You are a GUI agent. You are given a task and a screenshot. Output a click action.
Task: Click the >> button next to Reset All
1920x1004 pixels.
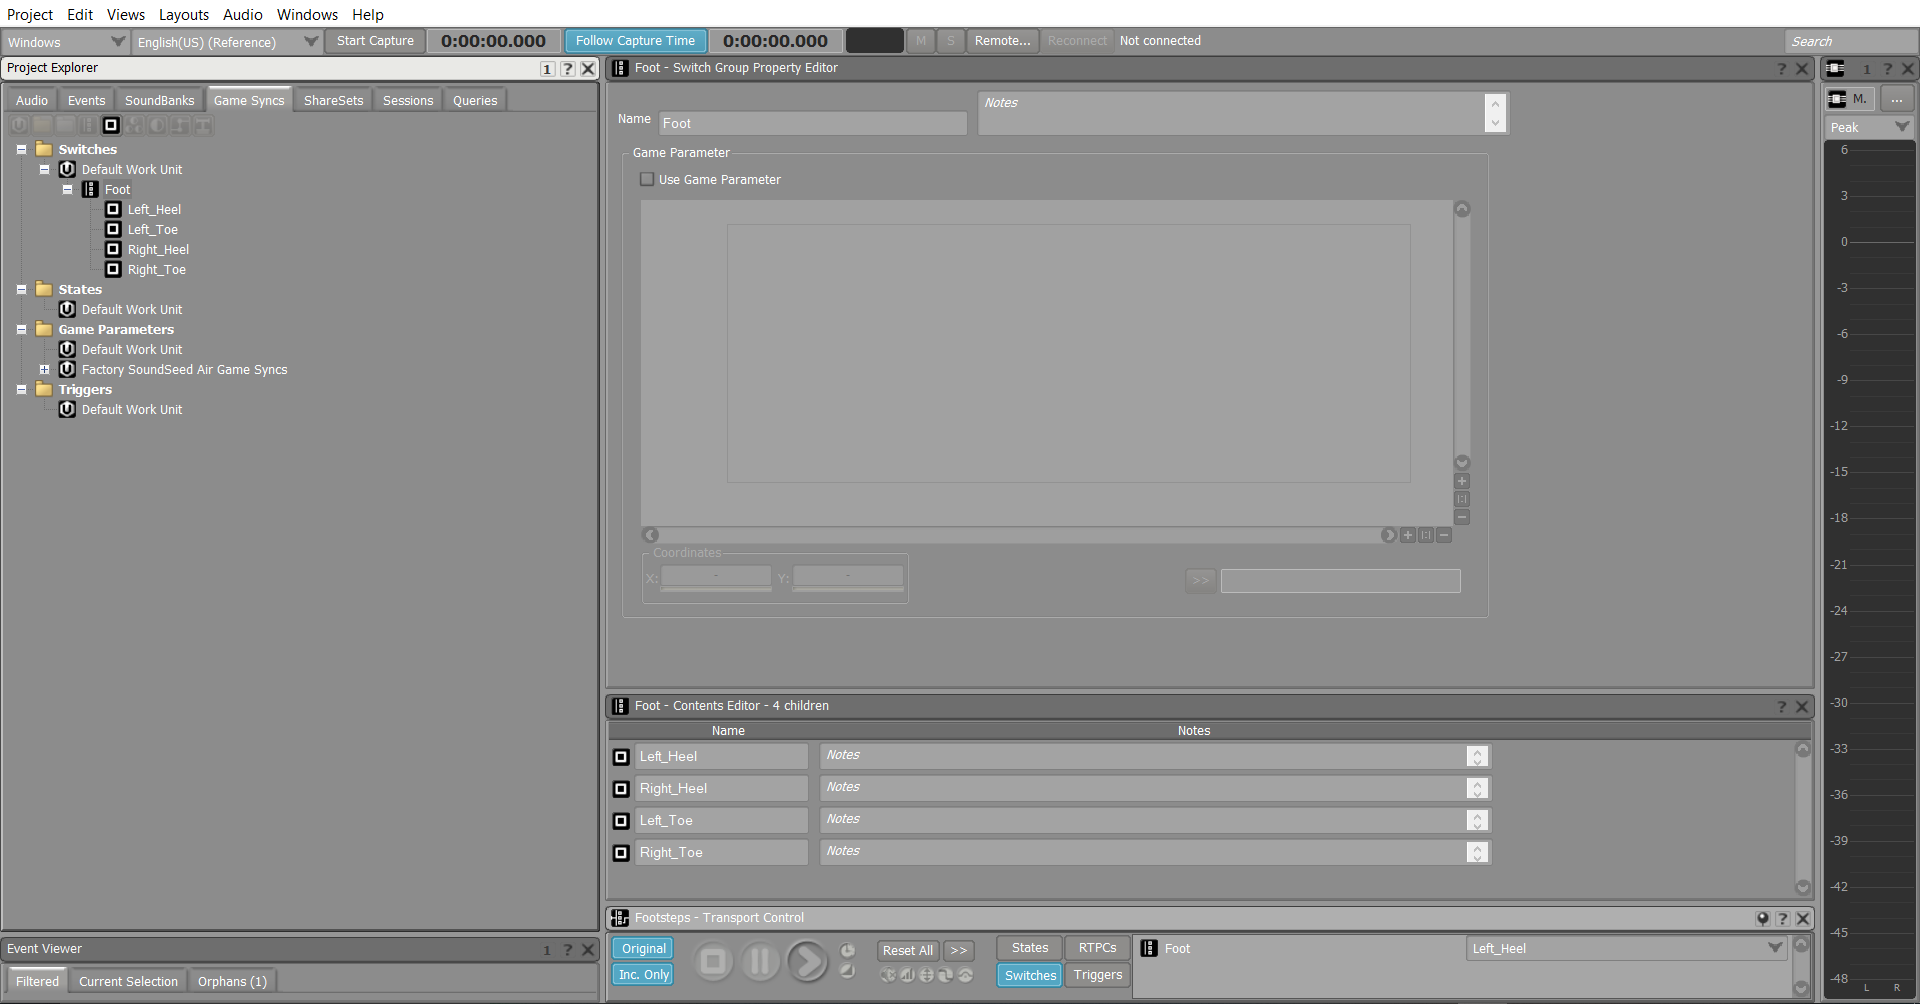(x=959, y=950)
